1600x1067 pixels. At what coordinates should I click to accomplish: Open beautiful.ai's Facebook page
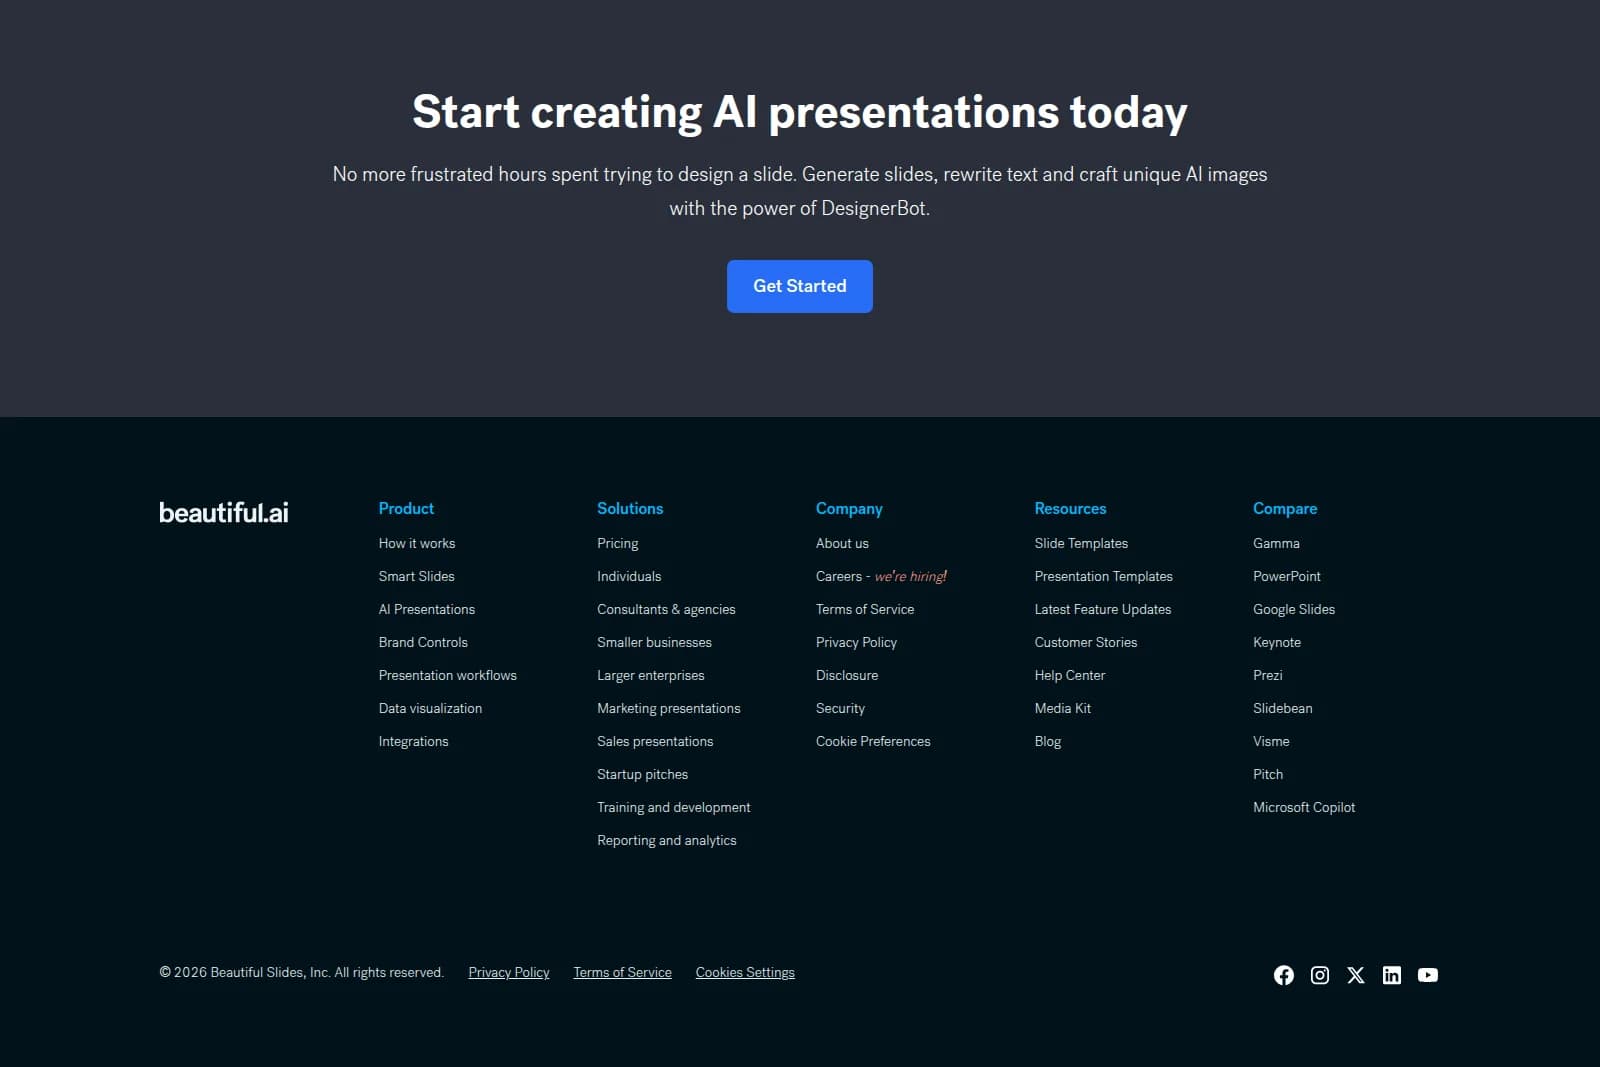point(1284,975)
